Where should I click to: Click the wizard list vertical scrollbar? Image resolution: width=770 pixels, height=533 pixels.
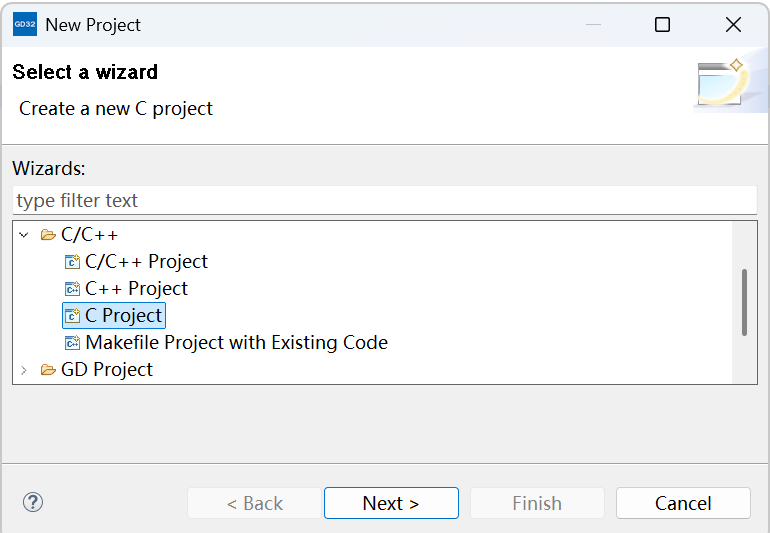(x=744, y=302)
